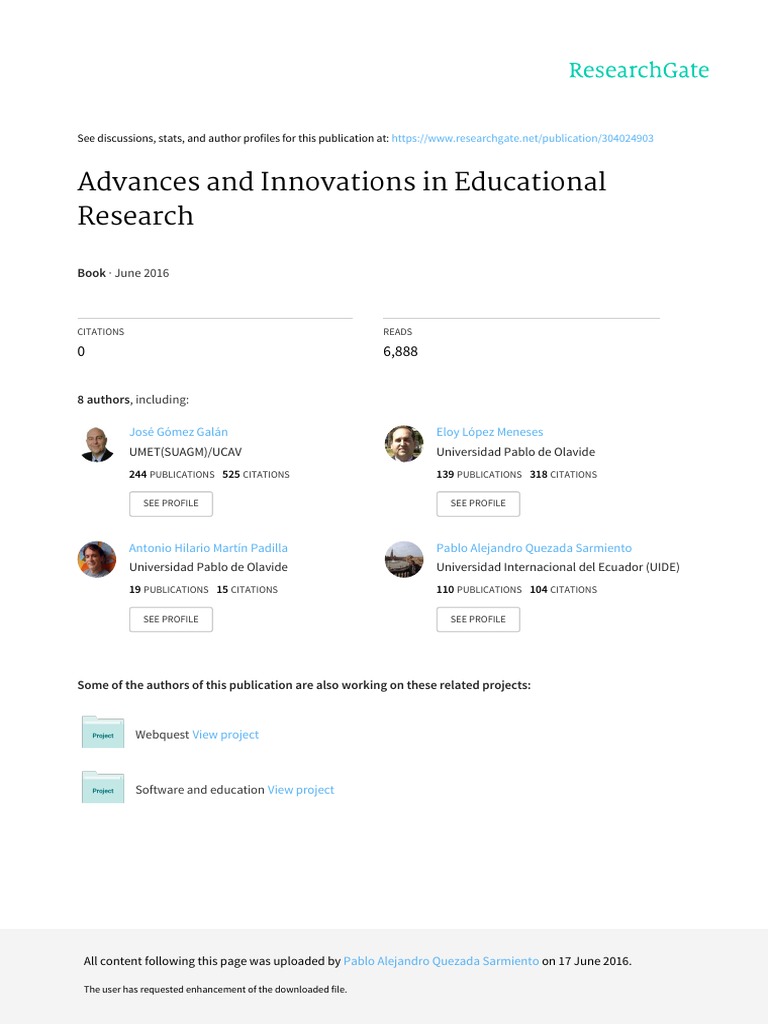Click Pablo Alejandro Quezada Sarmiento's avatar
Image resolution: width=768 pixels, height=1024 pixels.
coord(404,559)
